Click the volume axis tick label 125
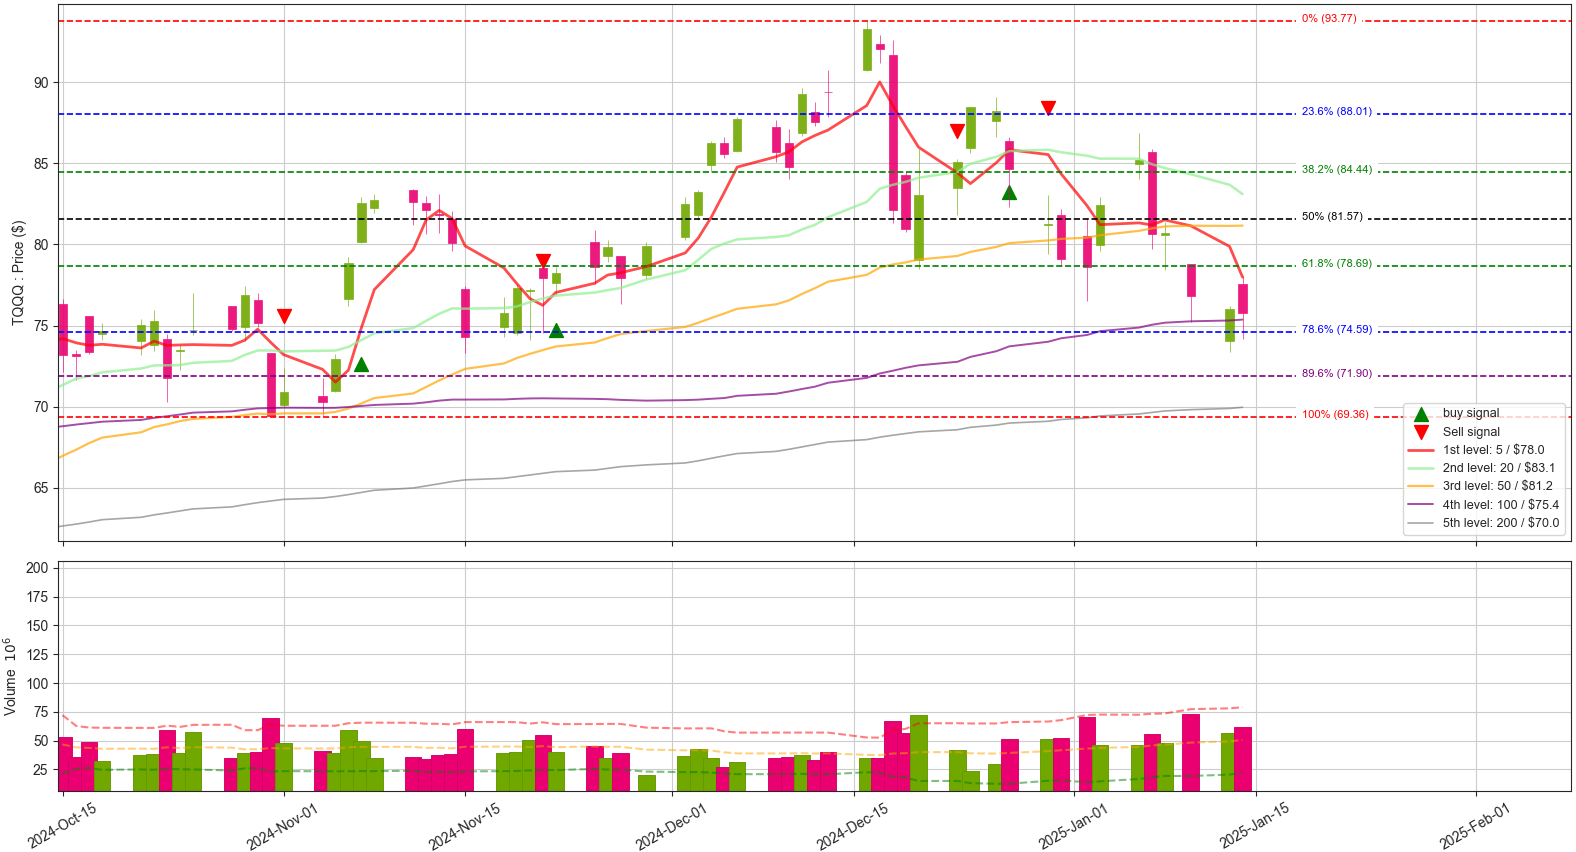The height and width of the screenshot is (852, 1576). (x=37, y=655)
